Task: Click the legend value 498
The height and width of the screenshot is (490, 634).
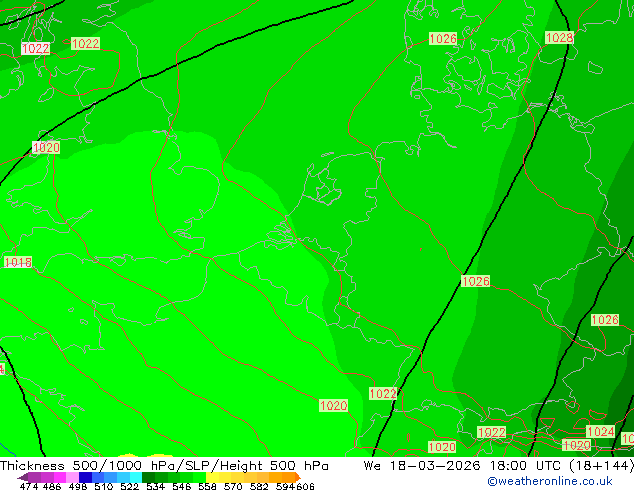Action: pyautogui.click(x=78, y=486)
